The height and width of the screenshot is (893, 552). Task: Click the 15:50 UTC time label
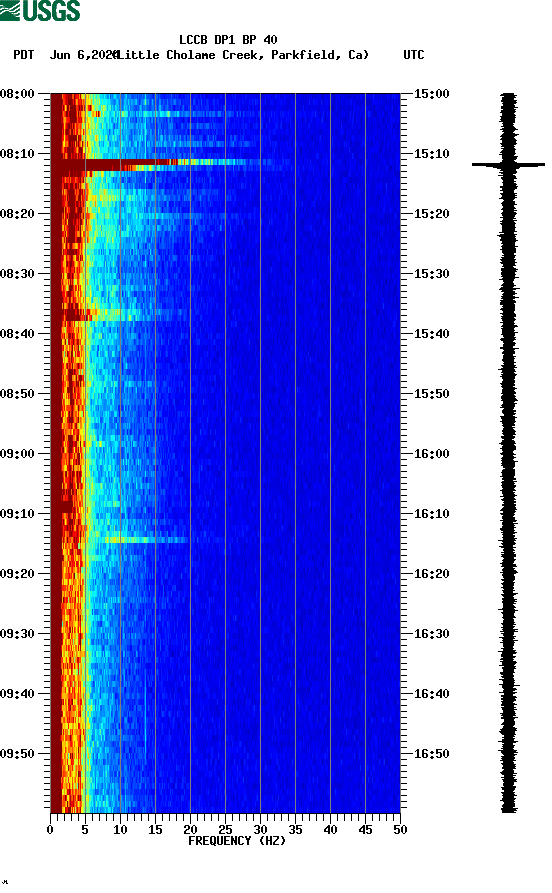pyautogui.click(x=431, y=394)
